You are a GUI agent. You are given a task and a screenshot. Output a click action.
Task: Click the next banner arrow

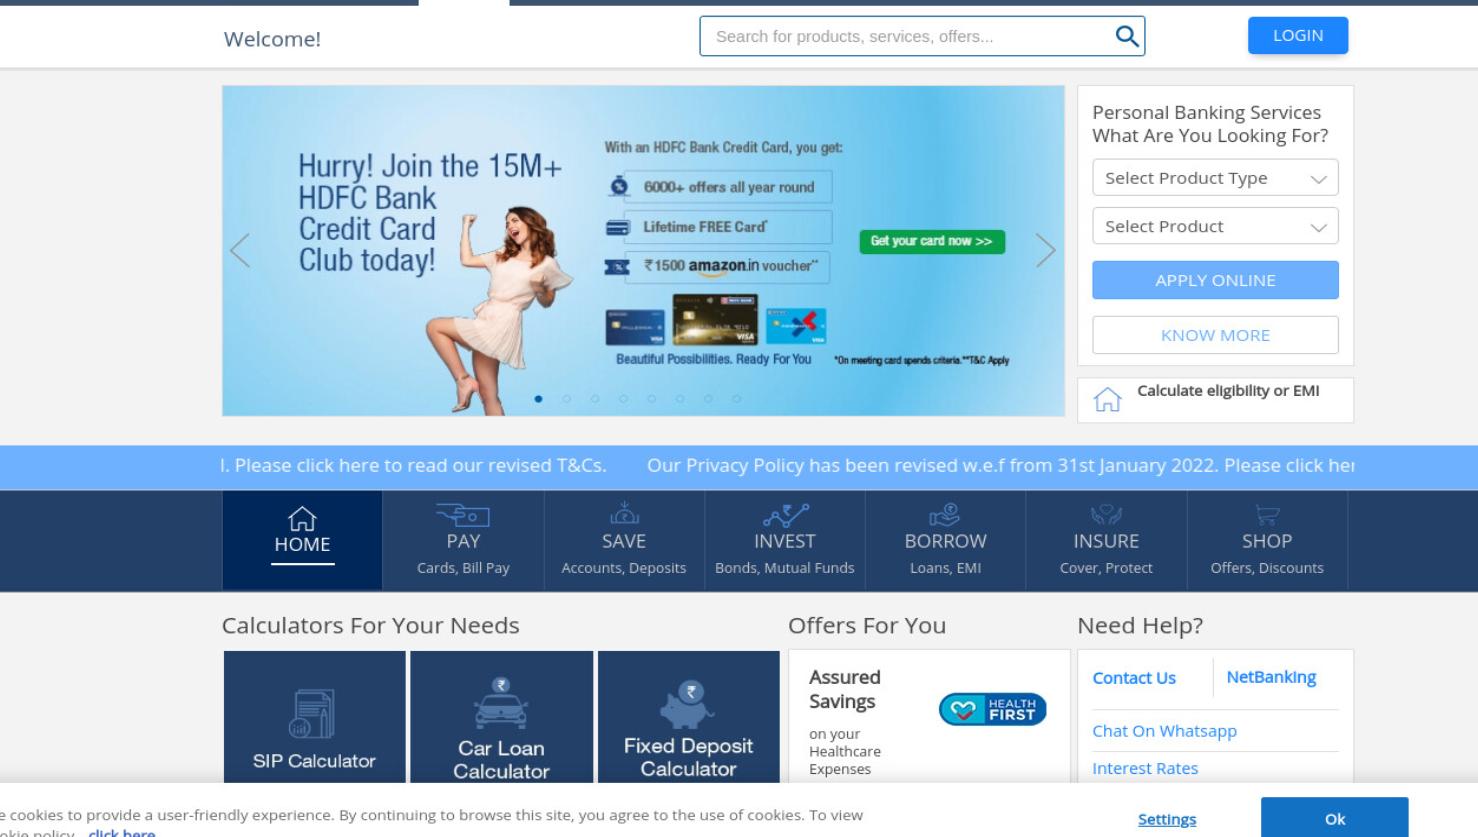click(x=1045, y=250)
